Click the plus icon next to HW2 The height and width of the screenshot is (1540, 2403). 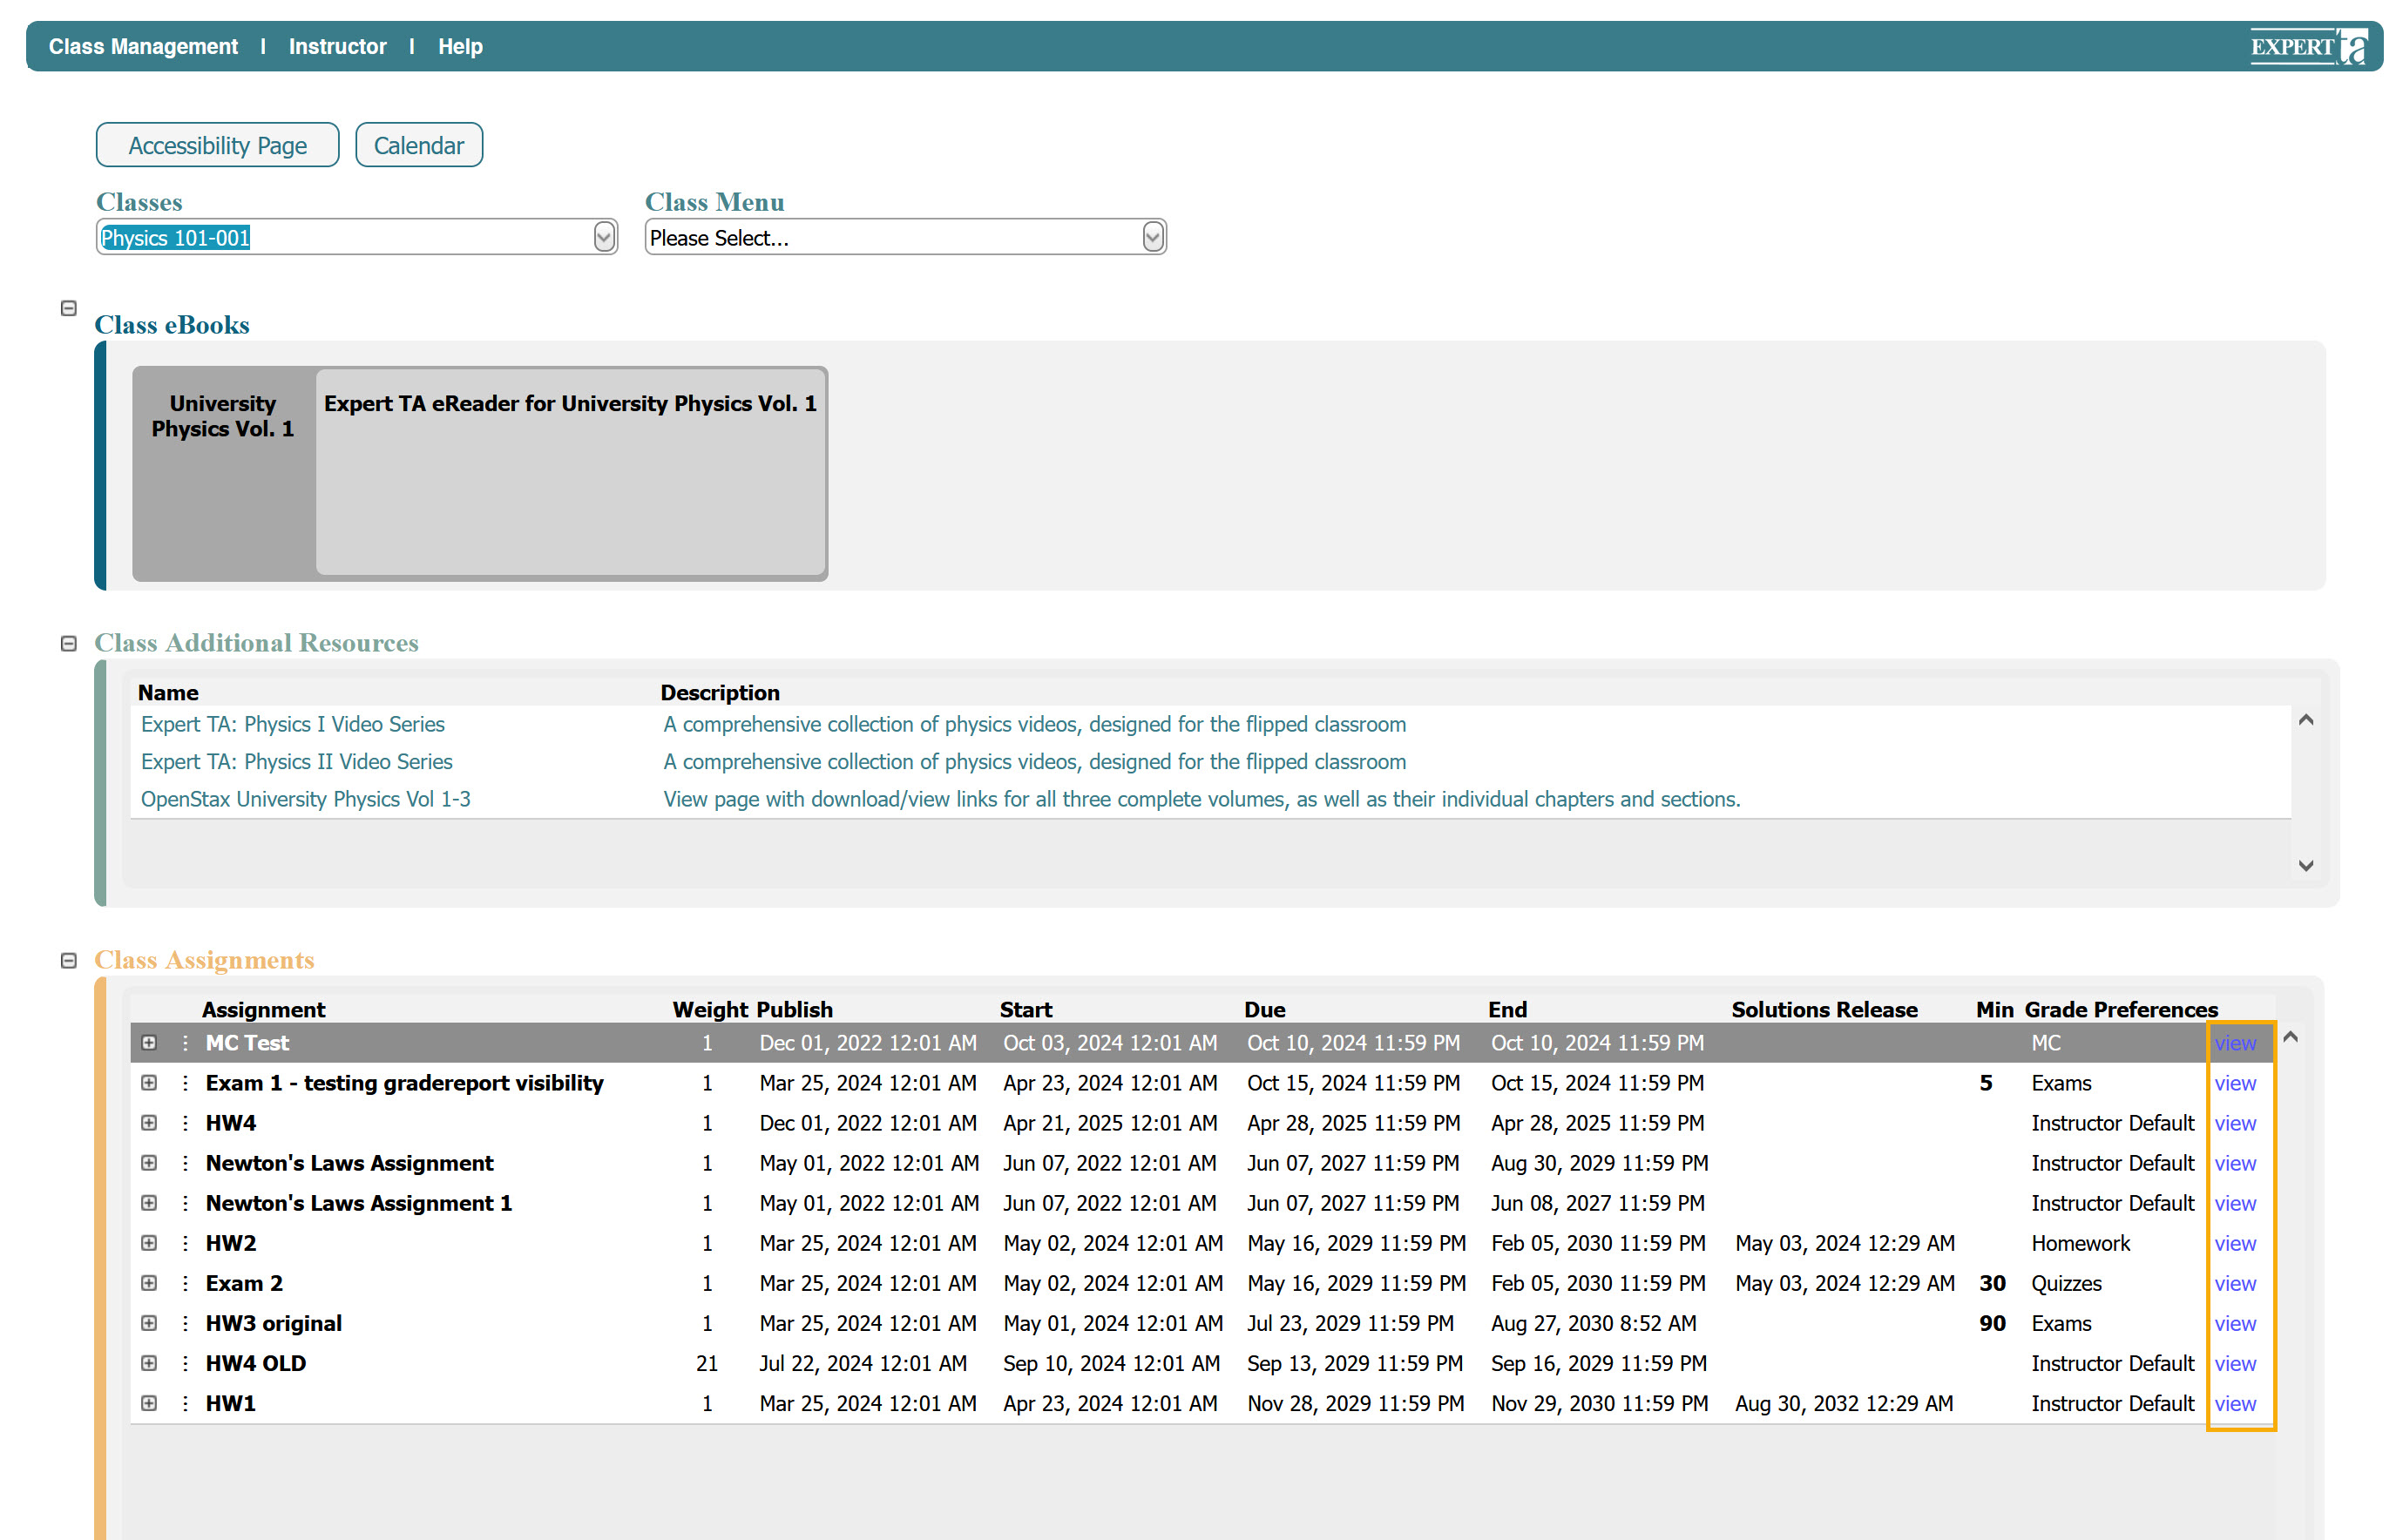(149, 1243)
